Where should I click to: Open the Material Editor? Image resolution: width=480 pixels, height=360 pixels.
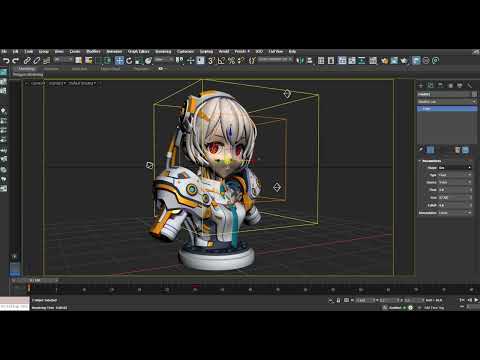click(373, 60)
